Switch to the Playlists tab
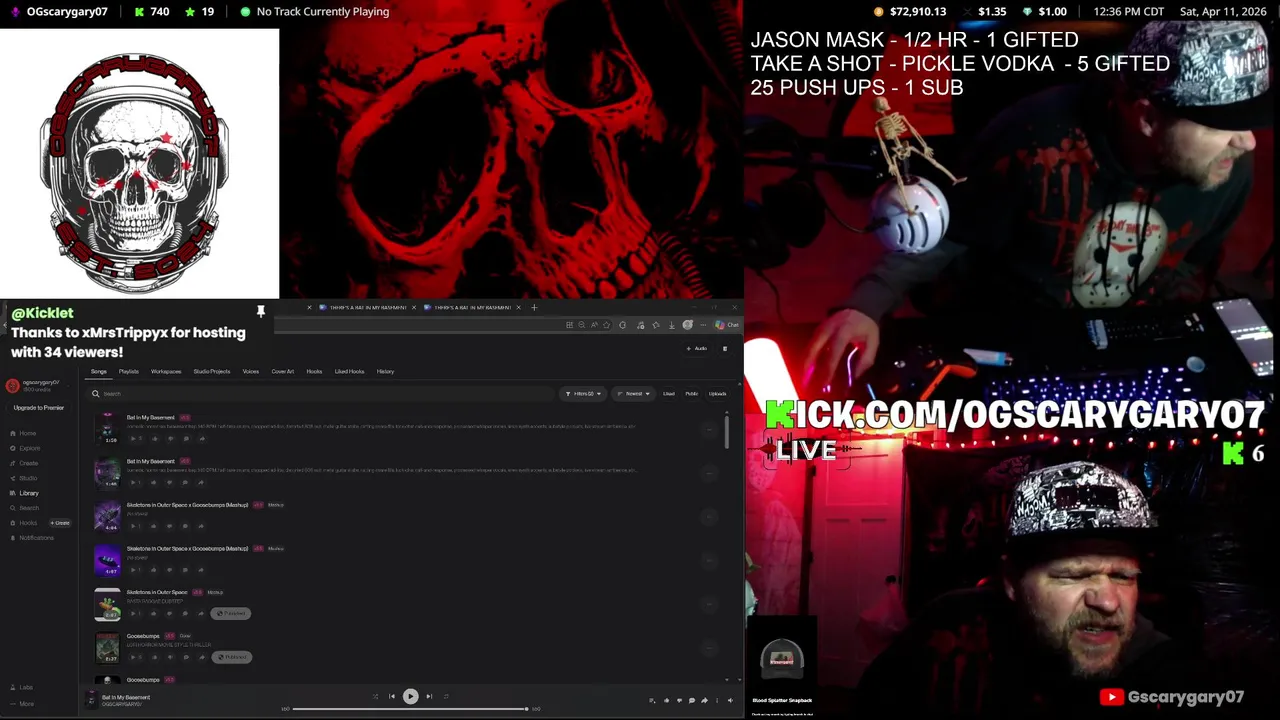1280x720 pixels. tap(129, 371)
